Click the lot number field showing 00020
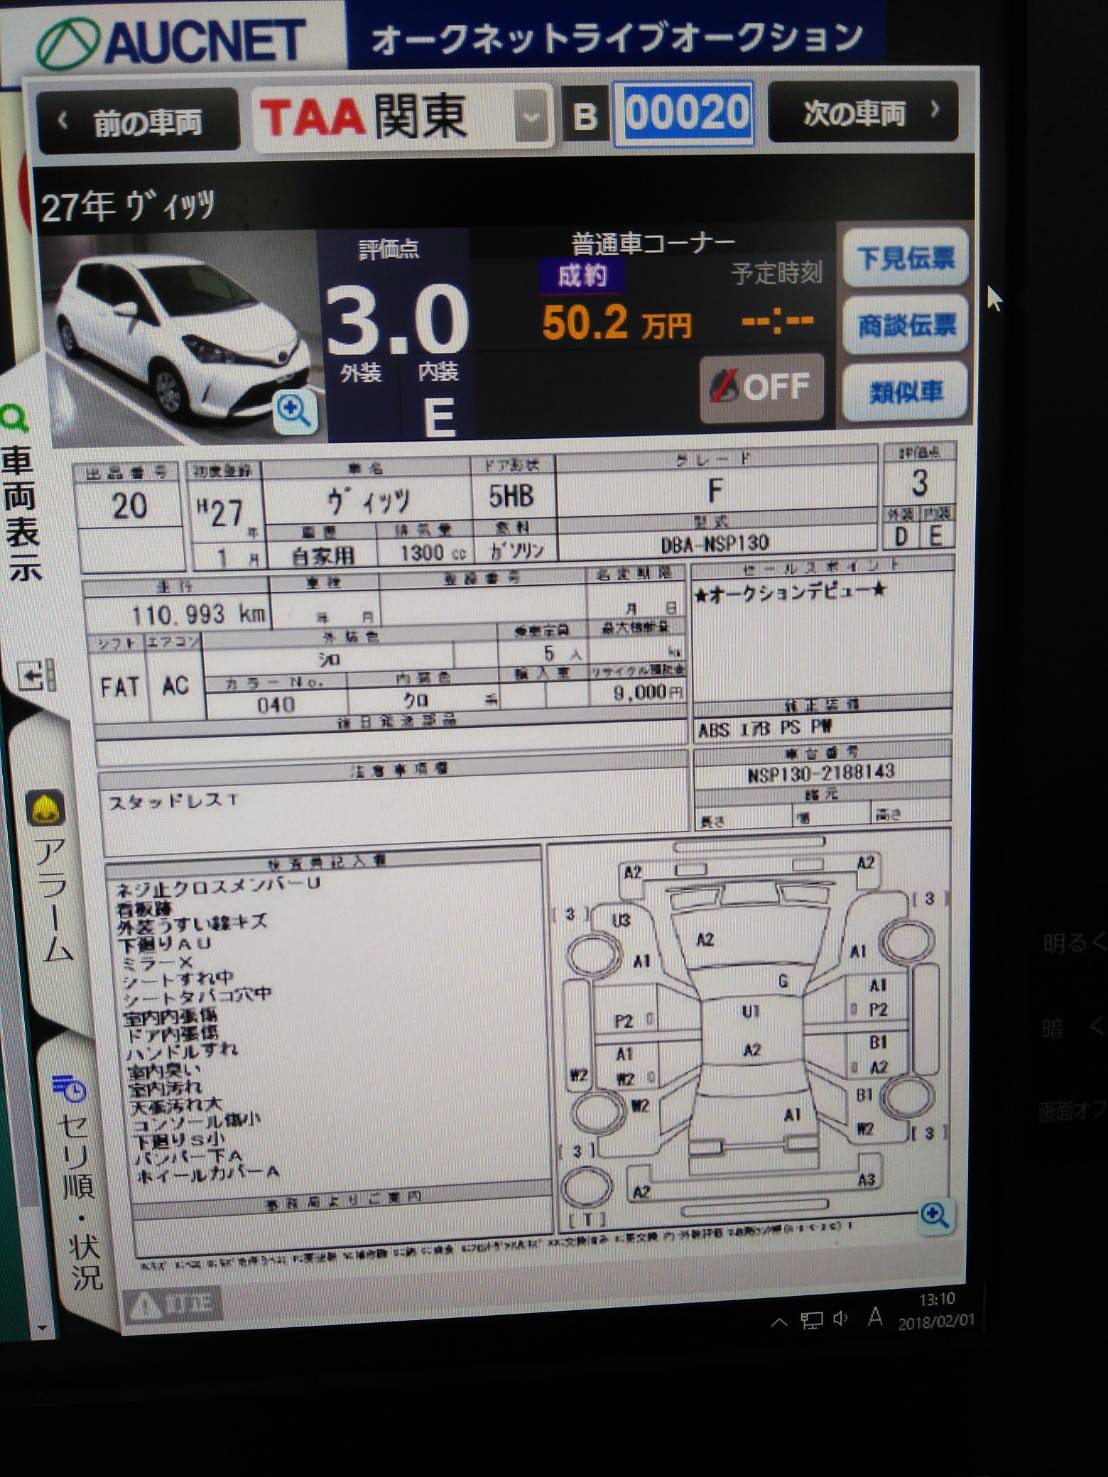Screen dimensions: 1108x1477 (687, 113)
